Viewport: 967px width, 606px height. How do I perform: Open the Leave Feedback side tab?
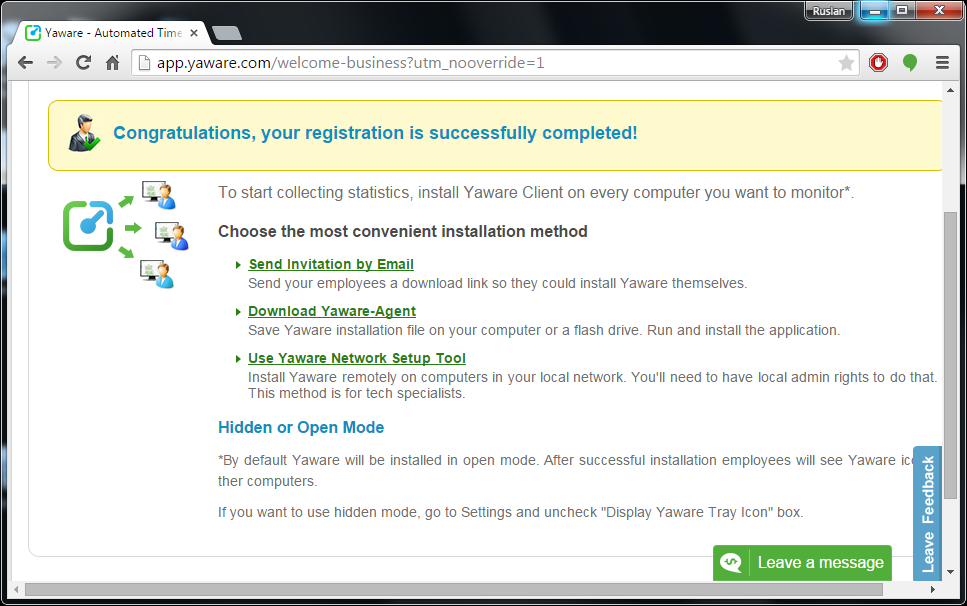tap(928, 514)
